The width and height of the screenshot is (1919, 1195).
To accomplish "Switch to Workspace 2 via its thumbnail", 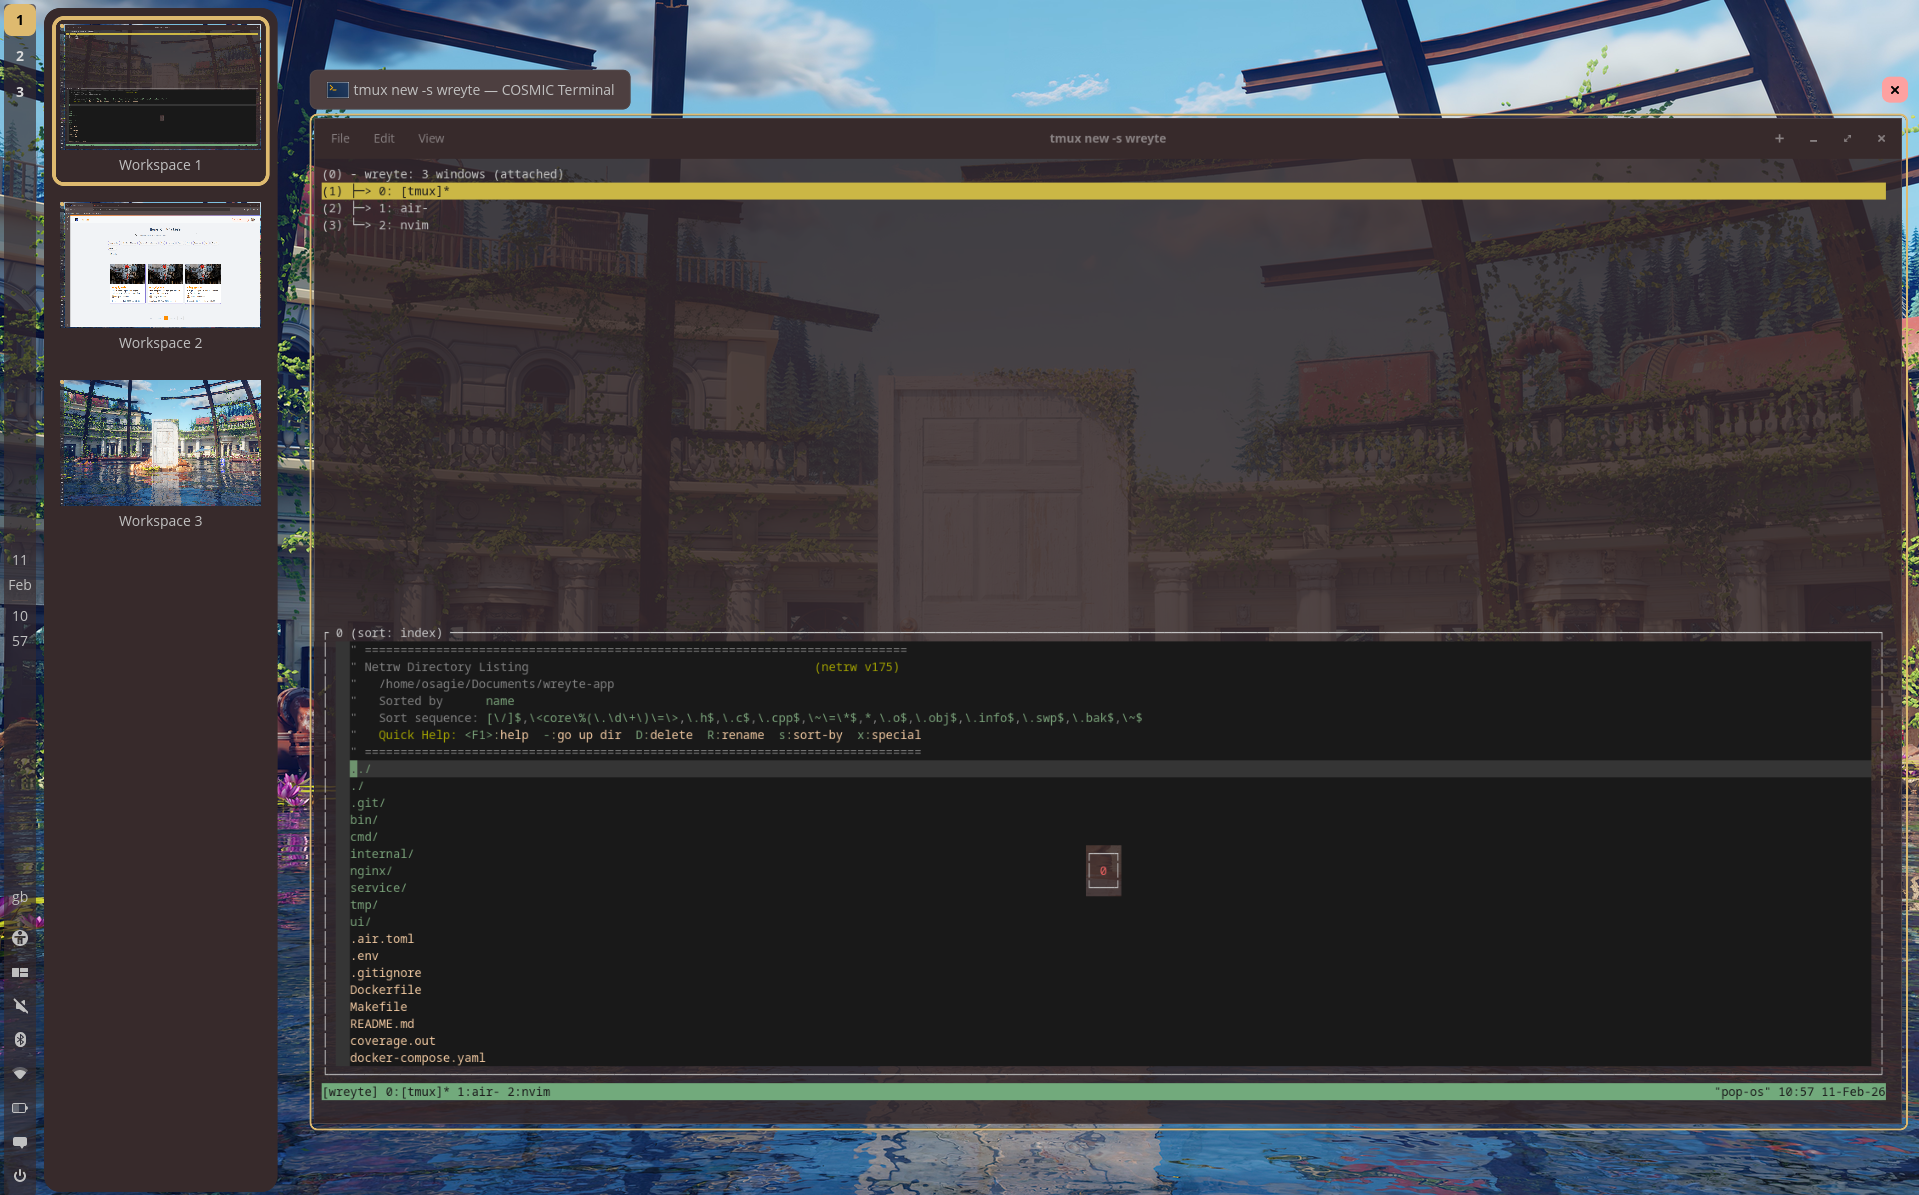I will (160, 264).
